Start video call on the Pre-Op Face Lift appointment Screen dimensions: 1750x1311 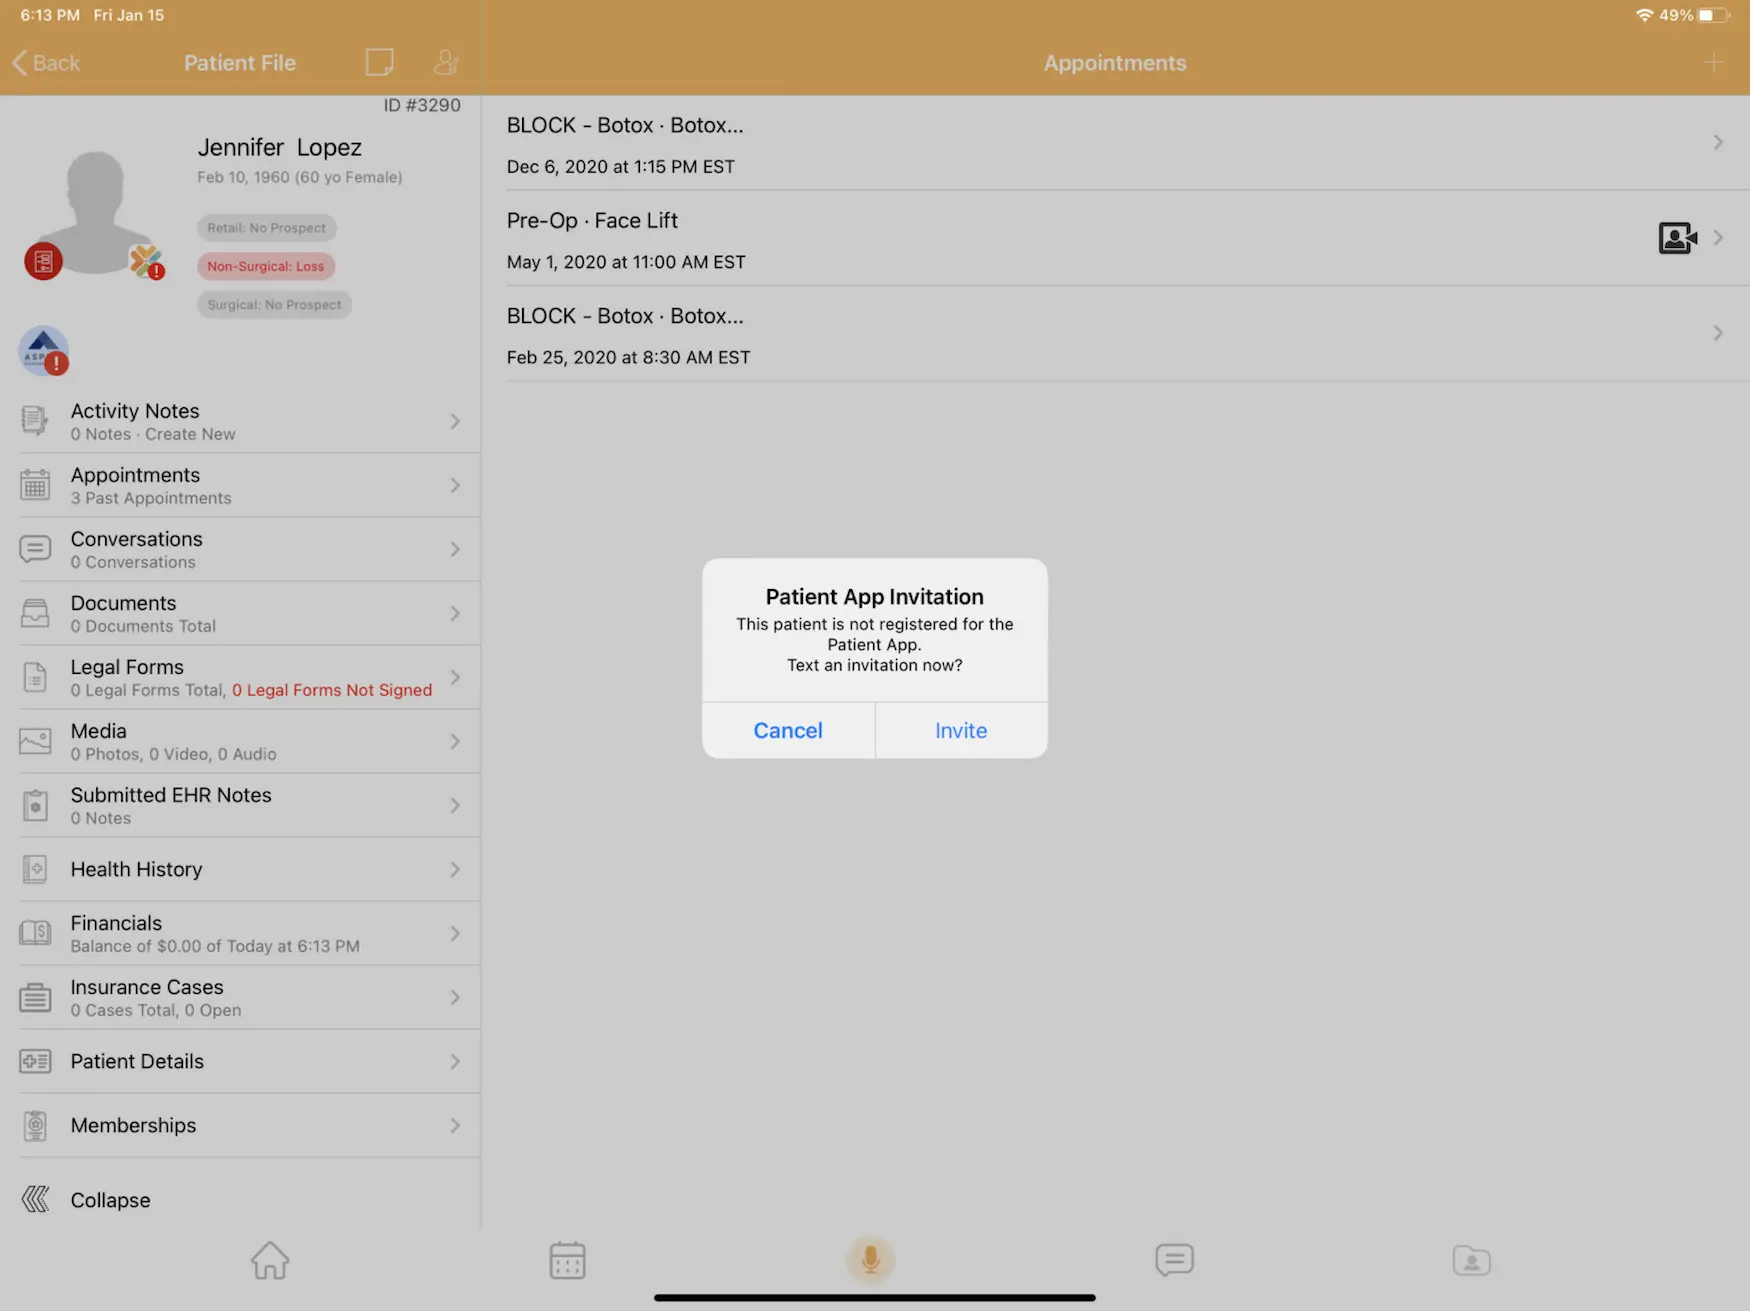pyautogui.click(x=1677, y=238)
